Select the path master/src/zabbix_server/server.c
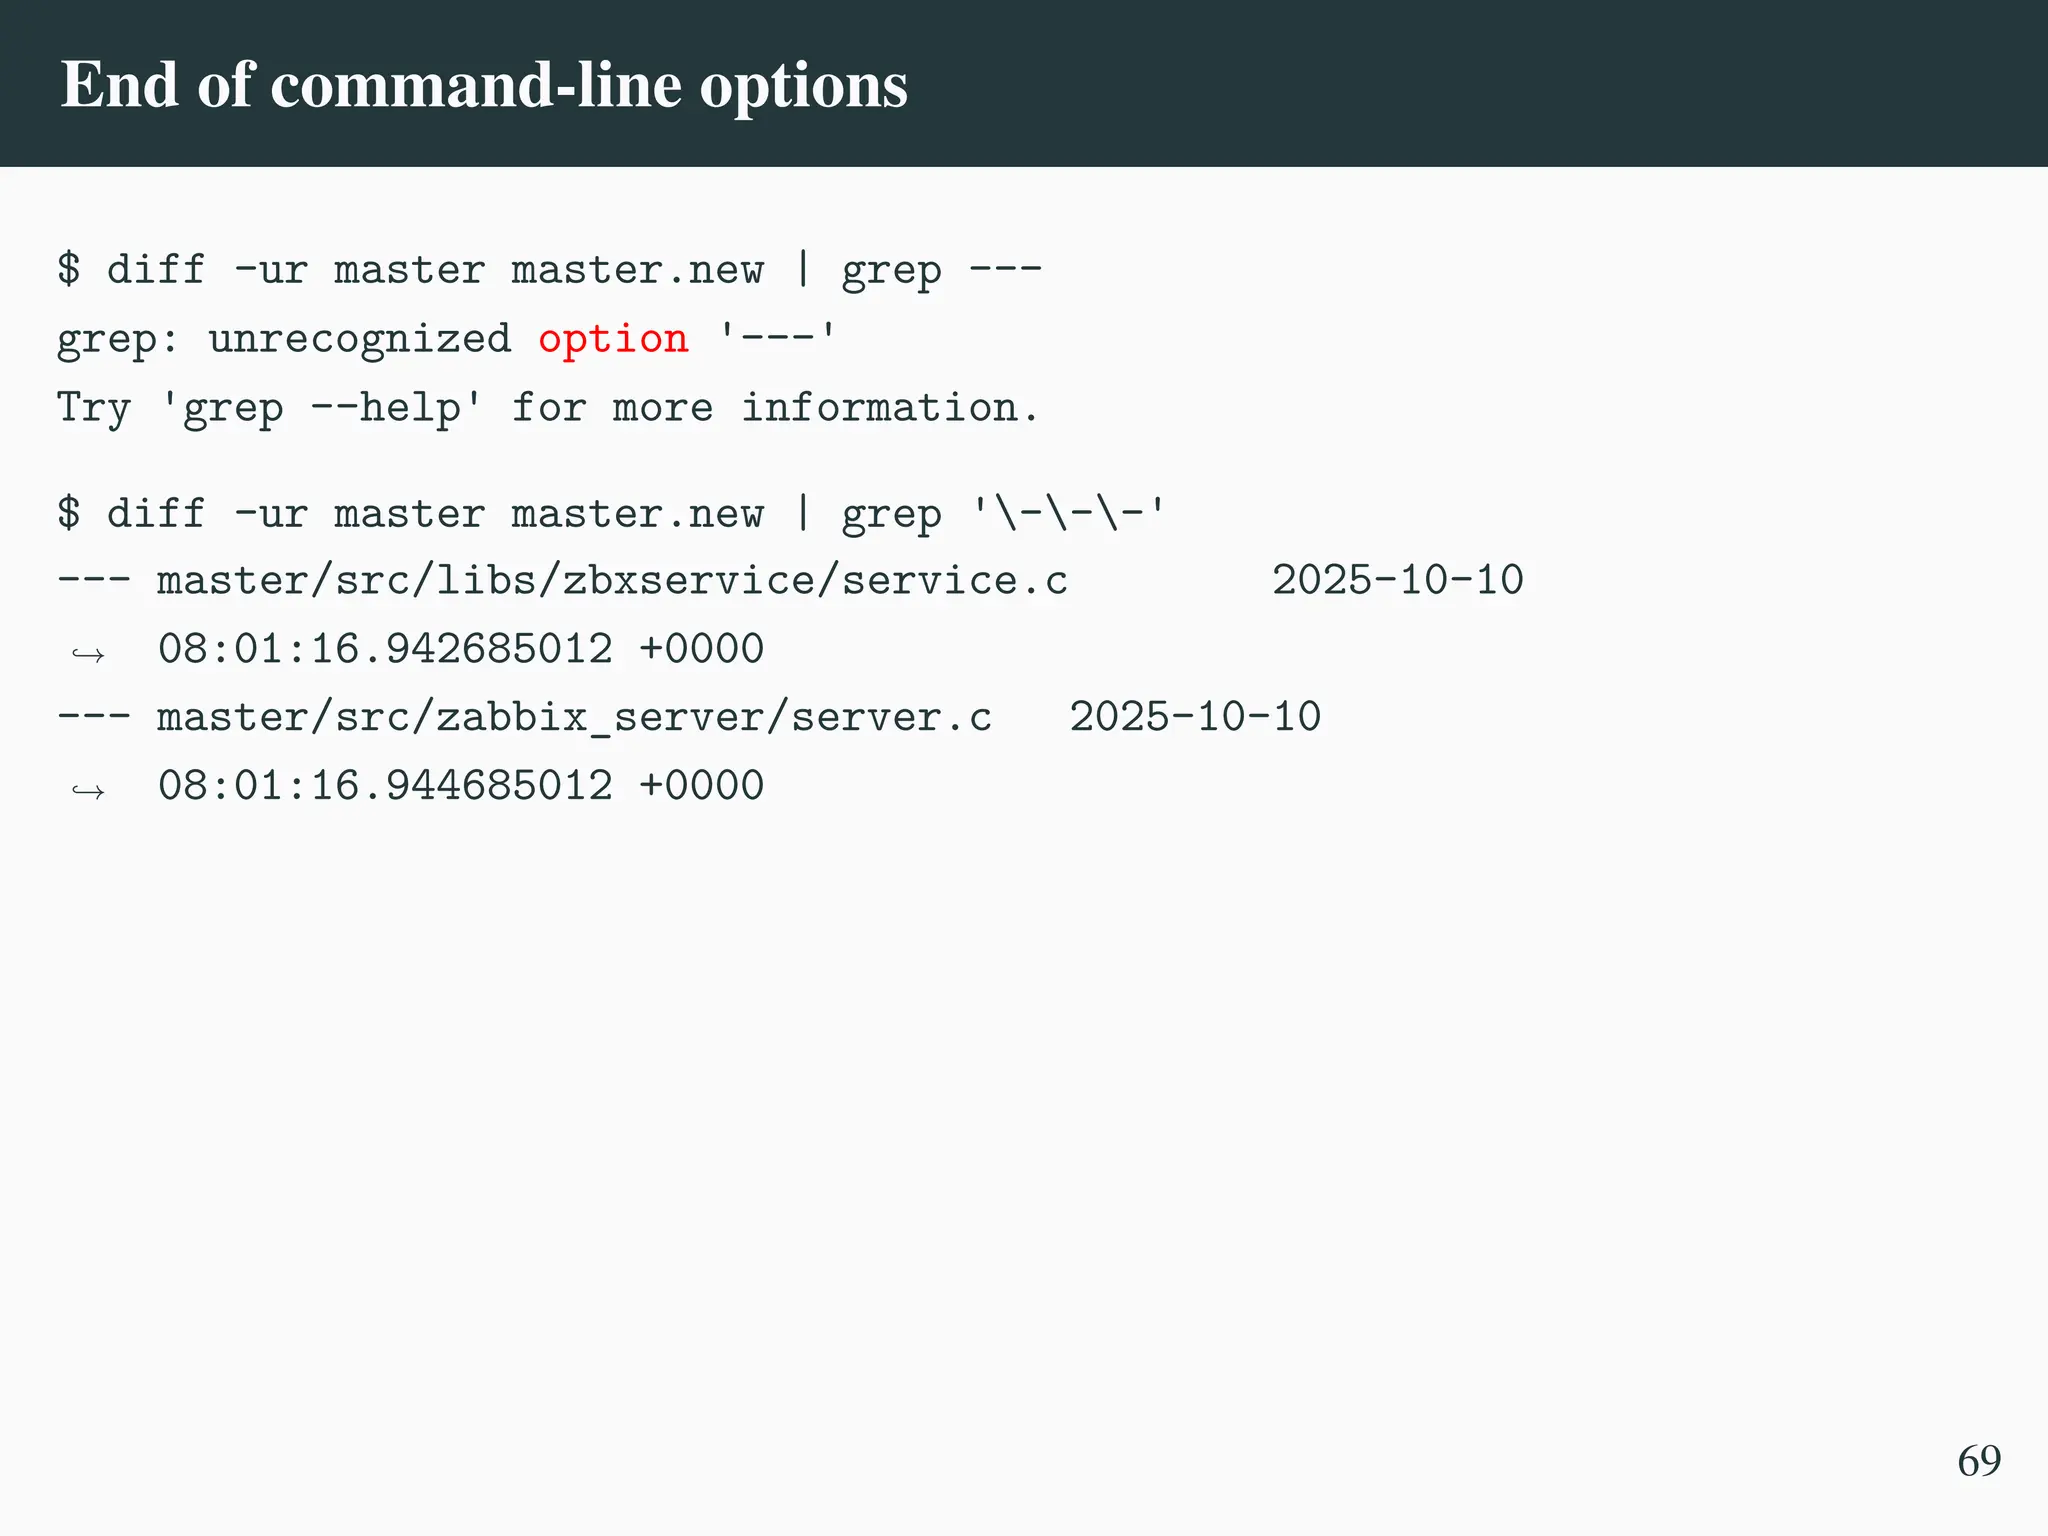 pos(574,718)
